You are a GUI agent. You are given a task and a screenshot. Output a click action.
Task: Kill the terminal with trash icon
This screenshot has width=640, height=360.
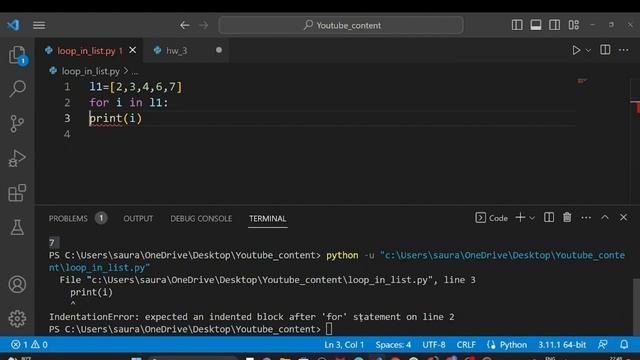(x=567, y=218)
